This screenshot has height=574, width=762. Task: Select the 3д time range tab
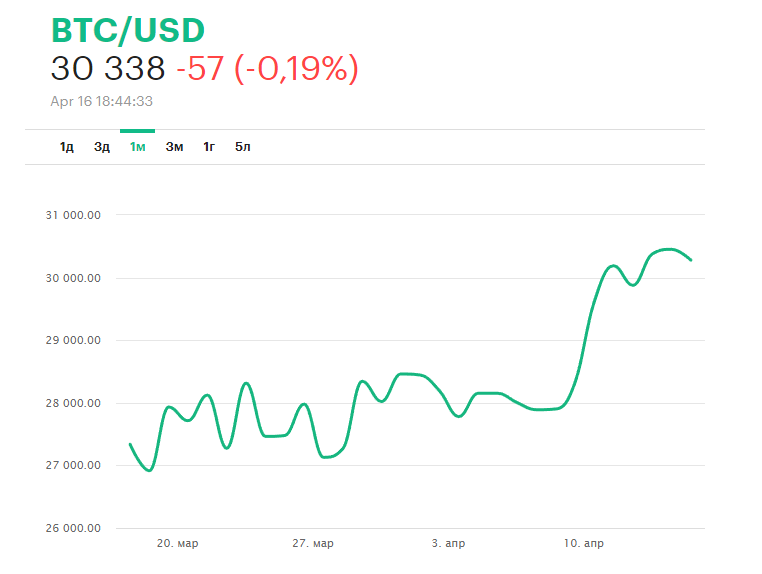coord(102,147)
